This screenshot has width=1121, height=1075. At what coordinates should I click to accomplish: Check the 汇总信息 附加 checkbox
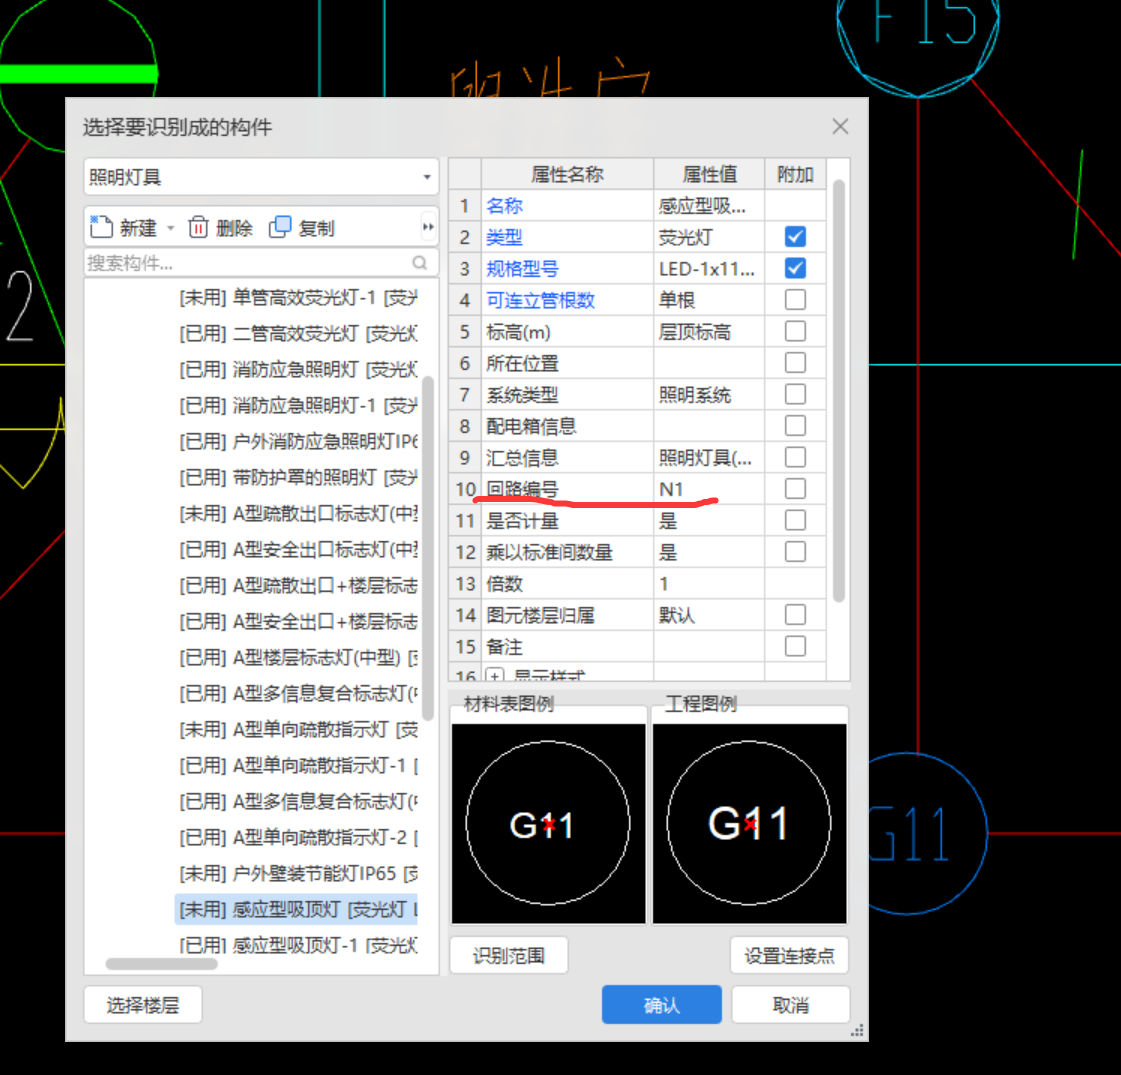(x=795, y=457)
